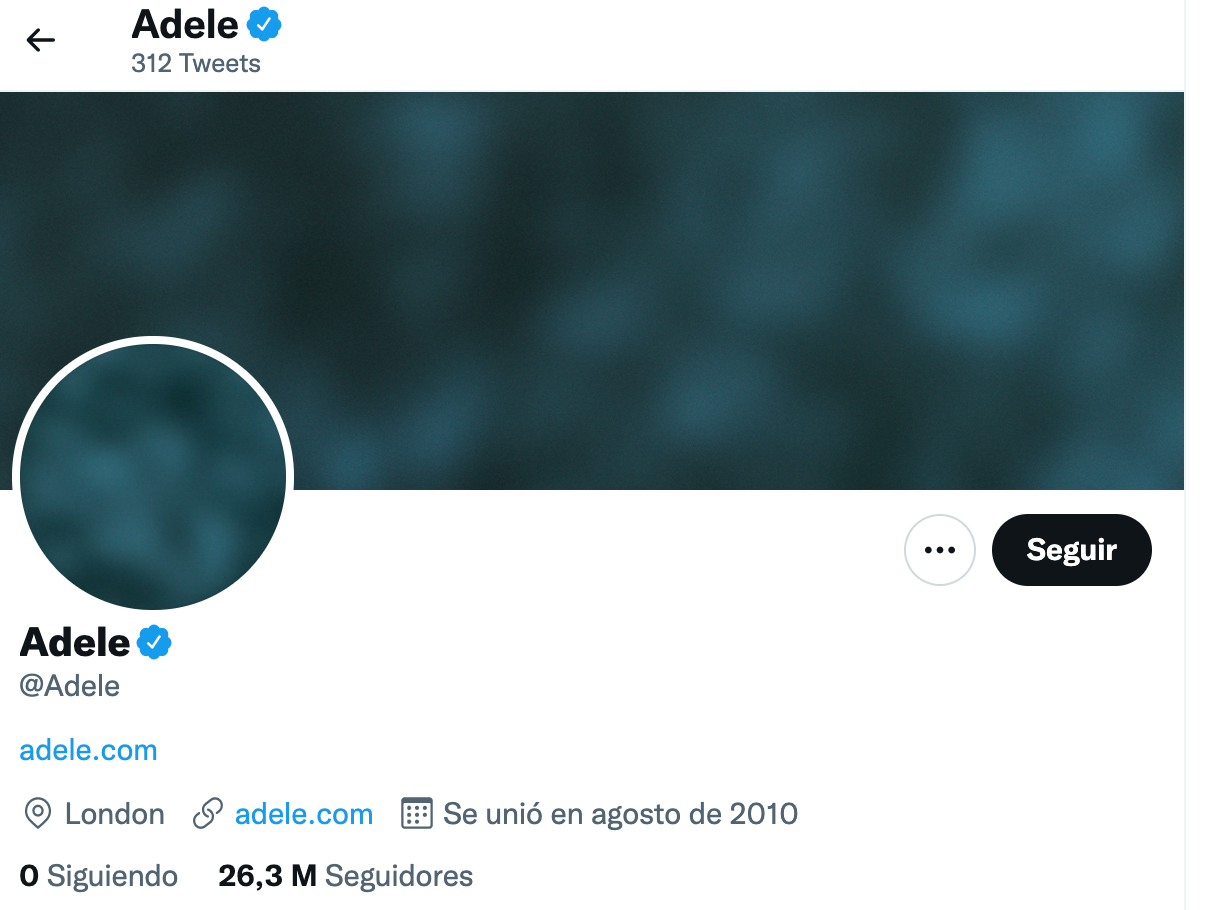Click the verified badge beside the profile name

(154, 642)
